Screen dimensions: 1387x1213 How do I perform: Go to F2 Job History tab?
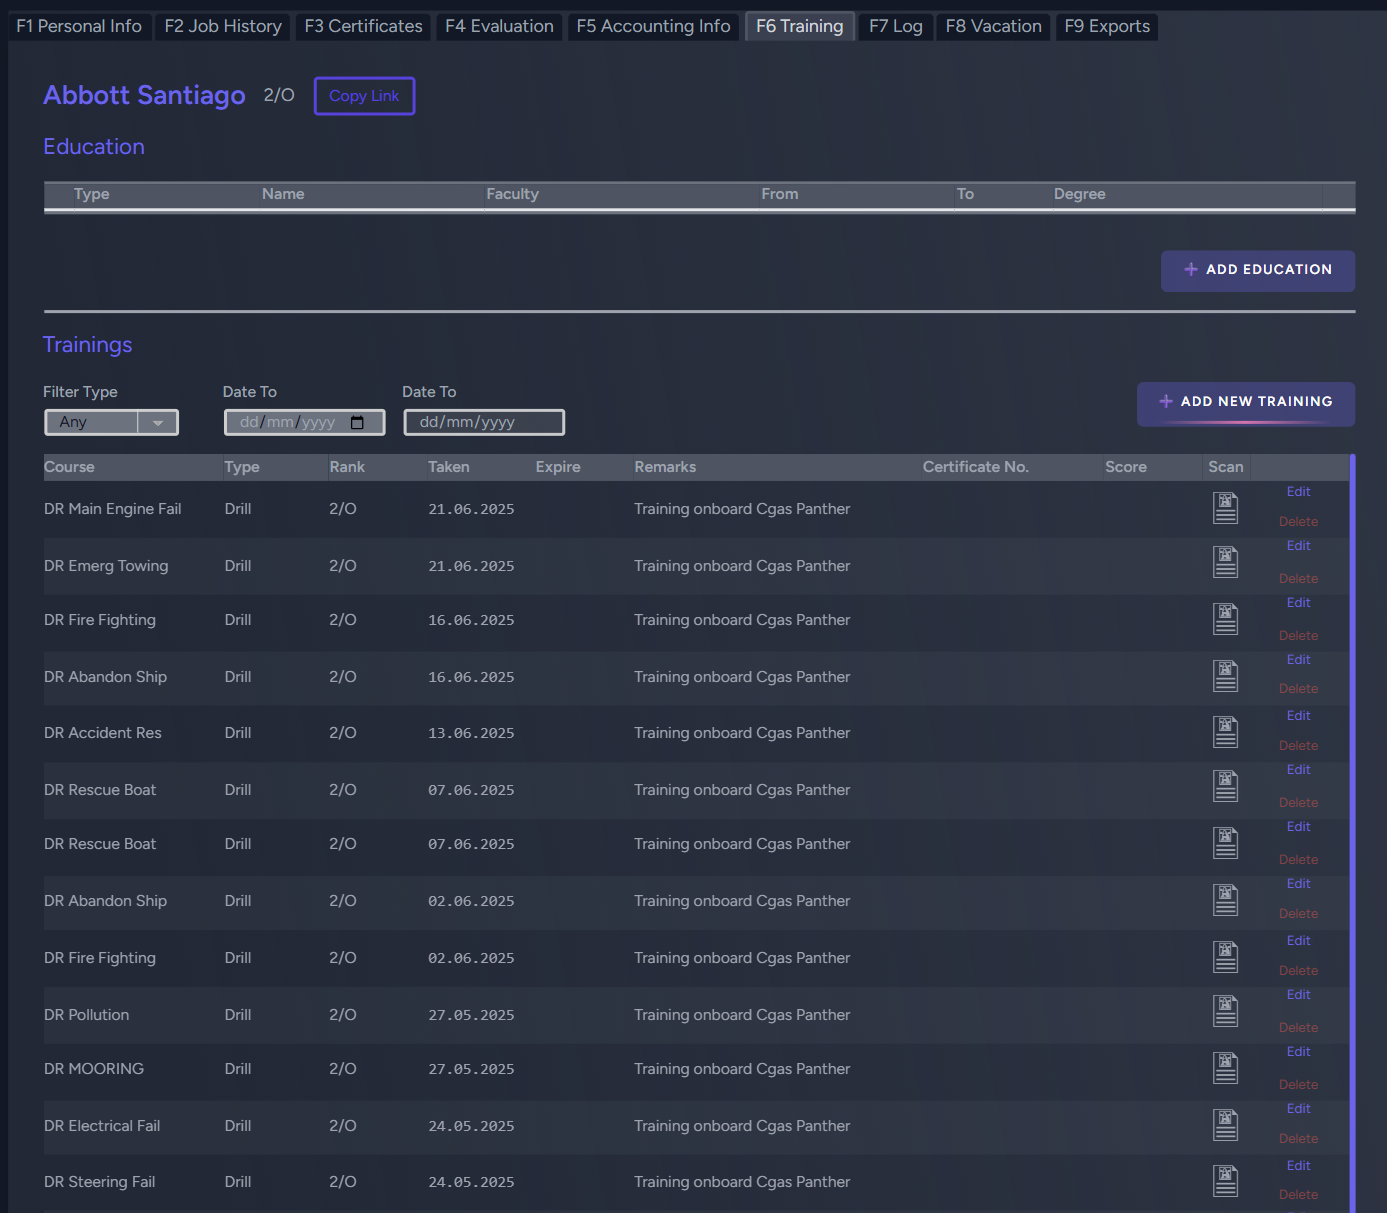(x=223, y=26)
